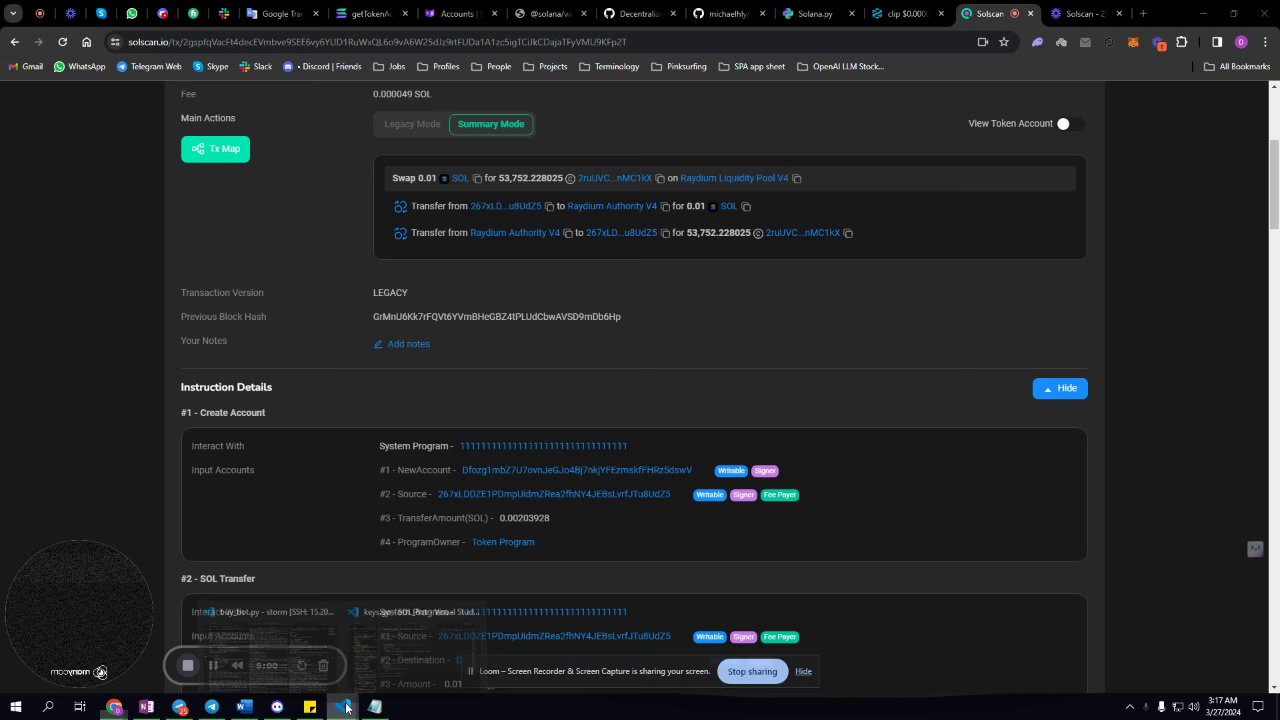The image size is (1280, 720).
Task: Open Chrome three-dot menu
Action: (x=1265, y=42)
